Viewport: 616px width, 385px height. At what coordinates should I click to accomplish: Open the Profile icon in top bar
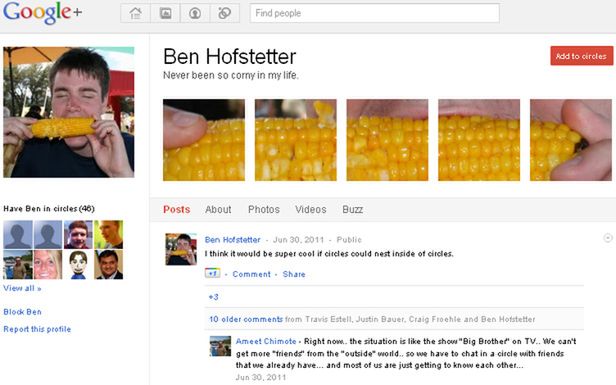pyautogui.click(x=195, y=13)
